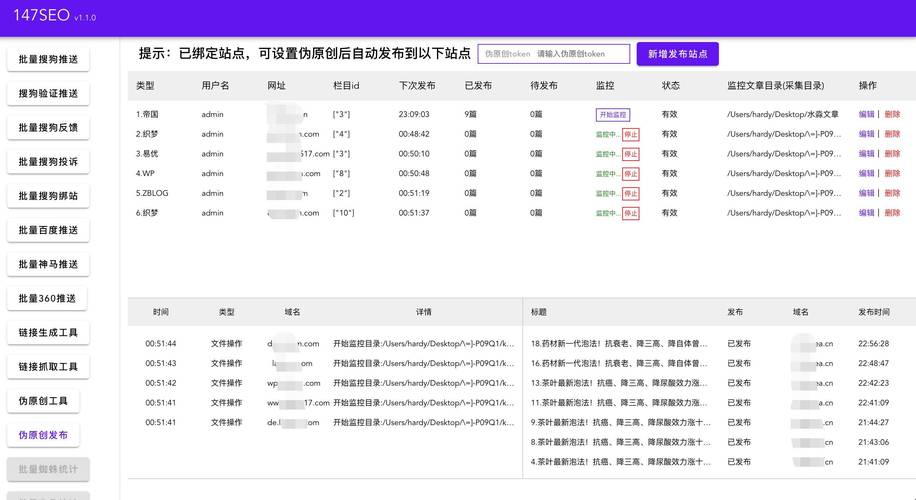Go to 批量百度推送 page
The image size is (916, 500).
(x=48, y=230)
